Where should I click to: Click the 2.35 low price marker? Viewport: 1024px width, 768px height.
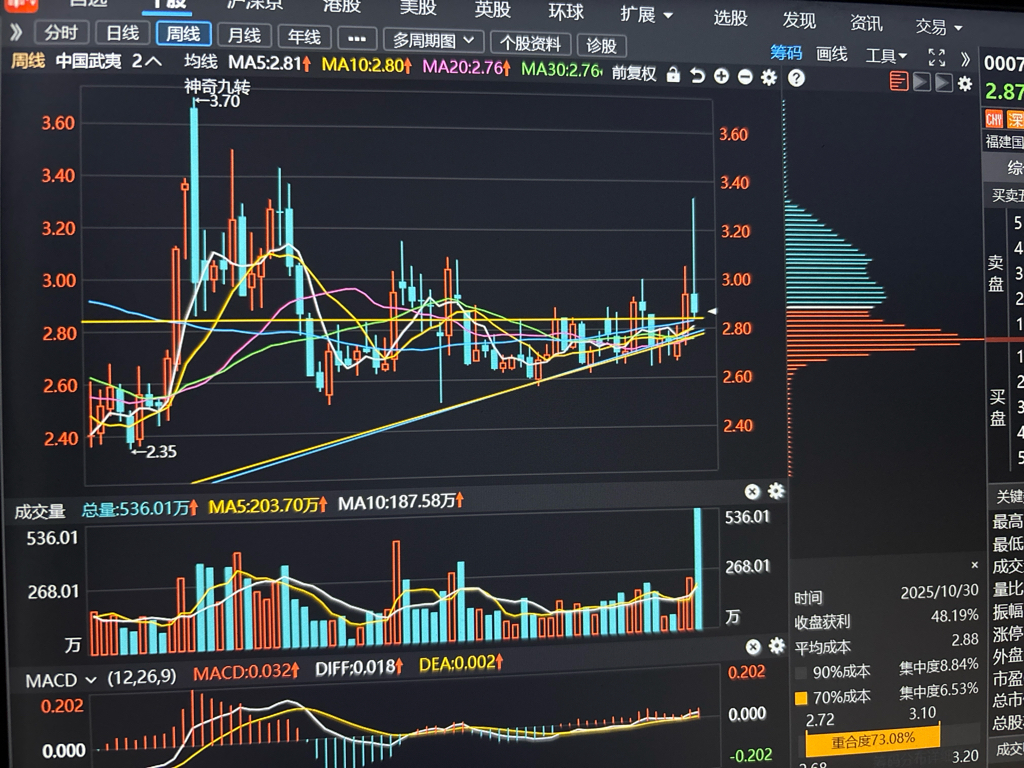click(x=153, y=451)
